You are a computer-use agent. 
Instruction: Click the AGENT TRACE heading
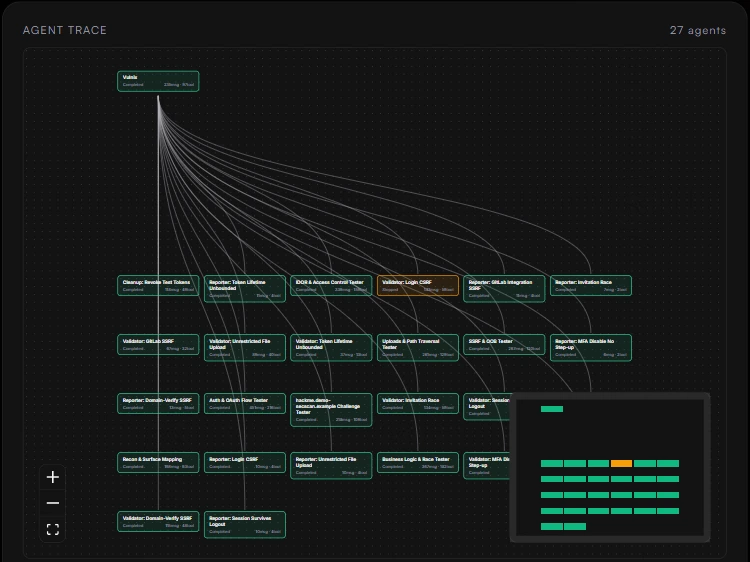(x=65, y=30)
